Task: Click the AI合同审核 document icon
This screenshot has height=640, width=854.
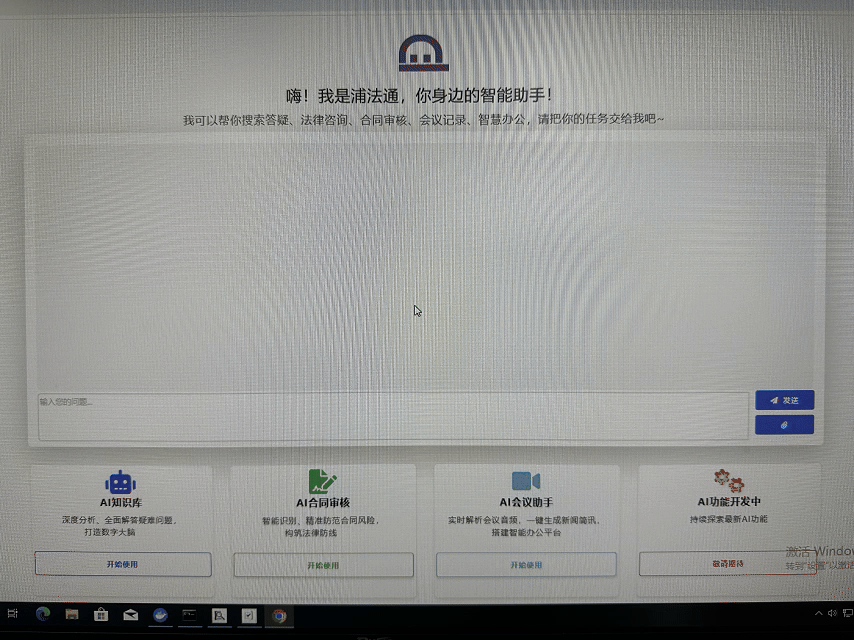Action: pyautogui.click(x=322, y=480)
